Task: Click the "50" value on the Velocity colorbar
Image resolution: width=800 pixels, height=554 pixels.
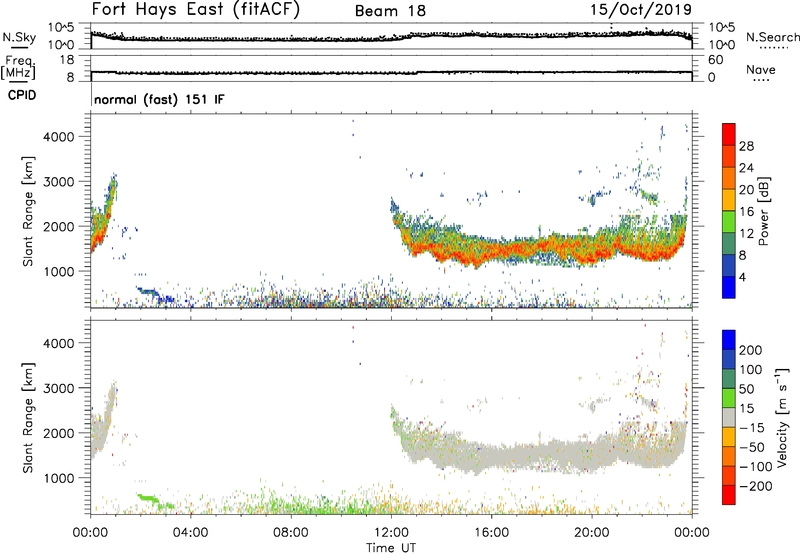Action: pyautogui.click(x=747, y=389)
